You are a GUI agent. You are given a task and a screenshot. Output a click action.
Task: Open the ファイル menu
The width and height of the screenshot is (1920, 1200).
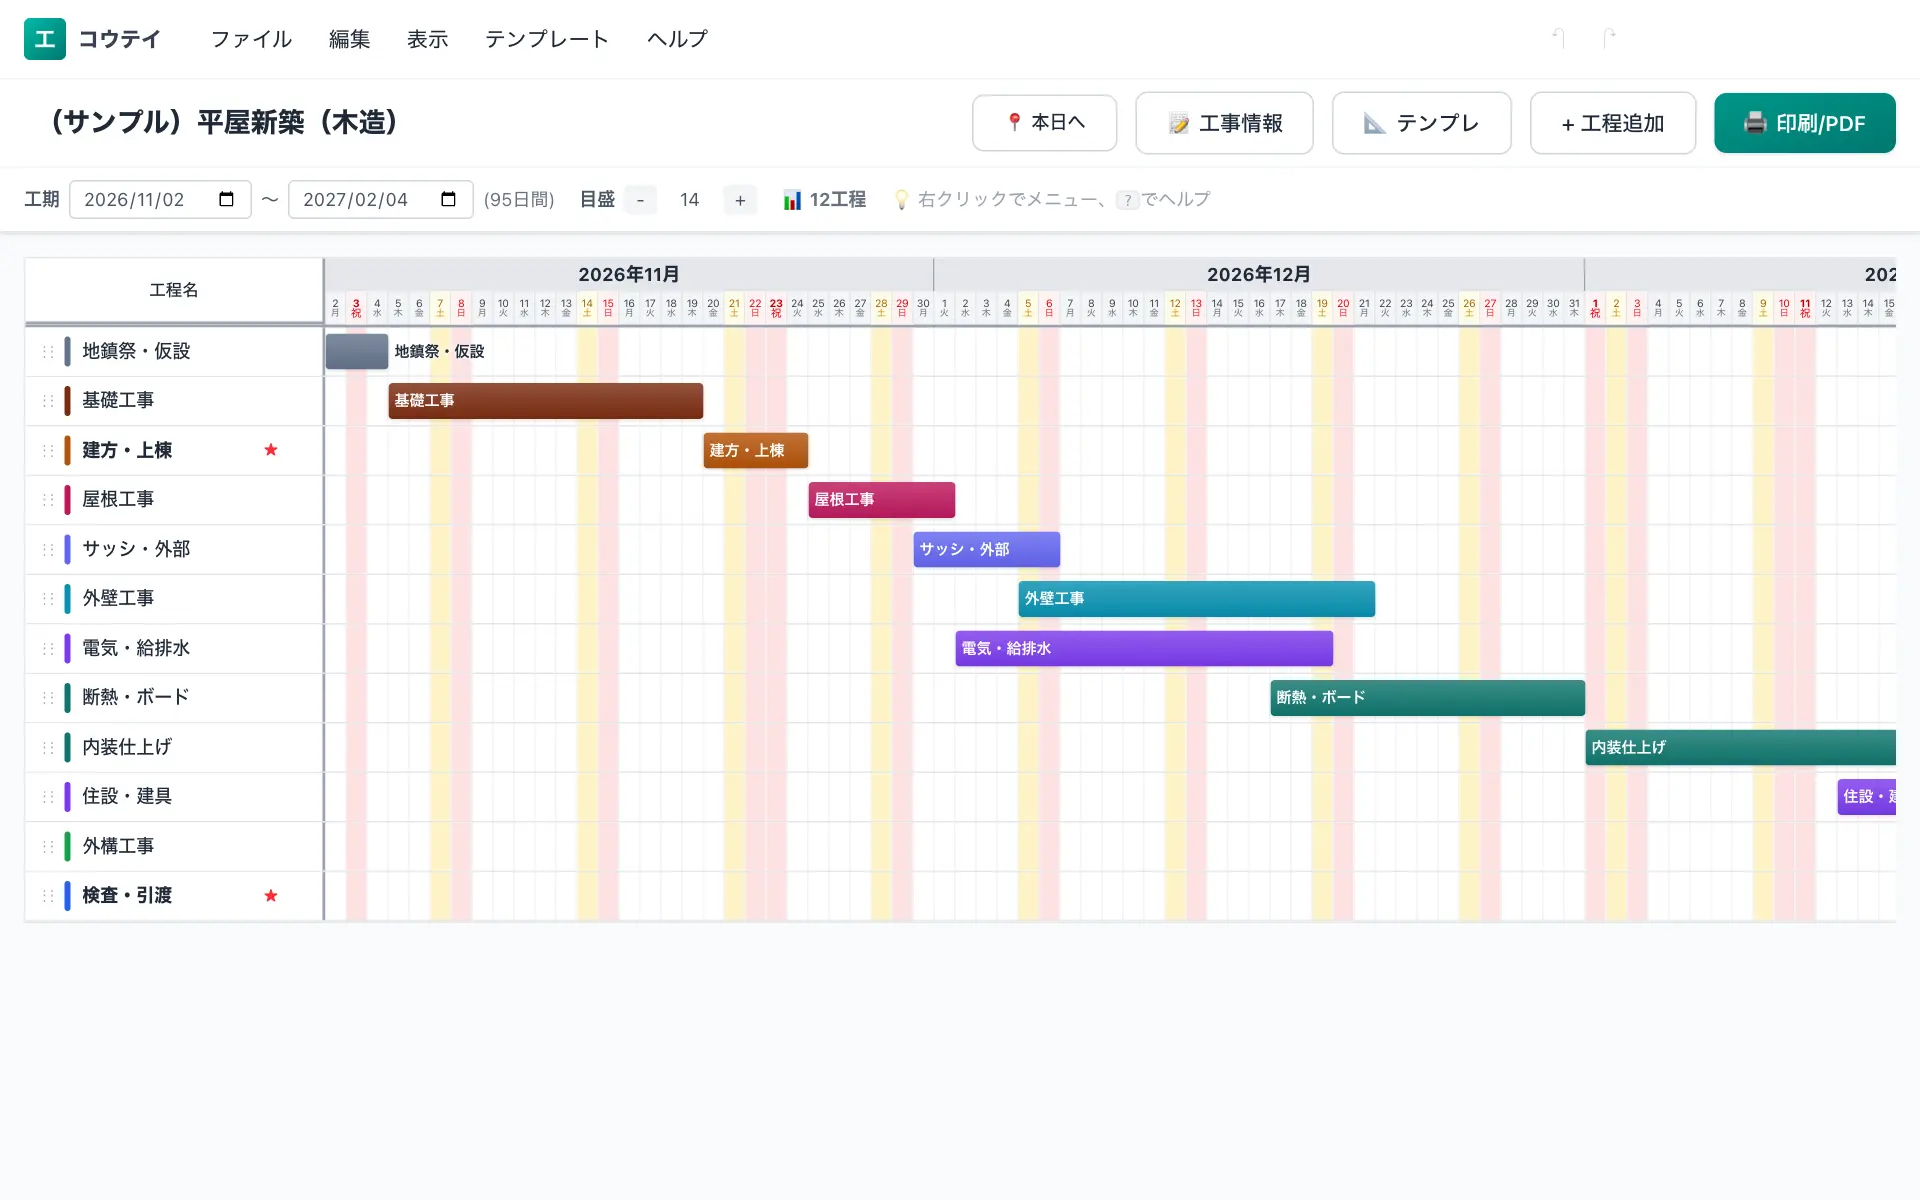[x=251, y=39]
